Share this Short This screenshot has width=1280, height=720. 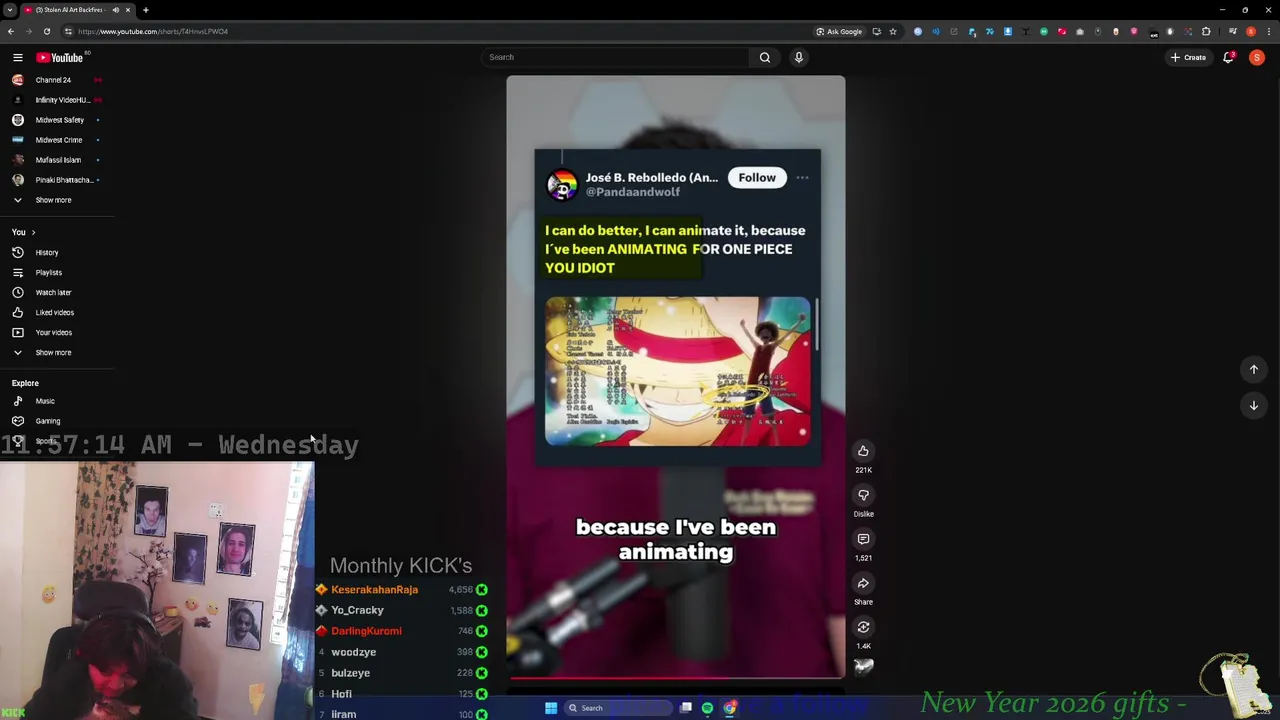click(x=863, y=583)
